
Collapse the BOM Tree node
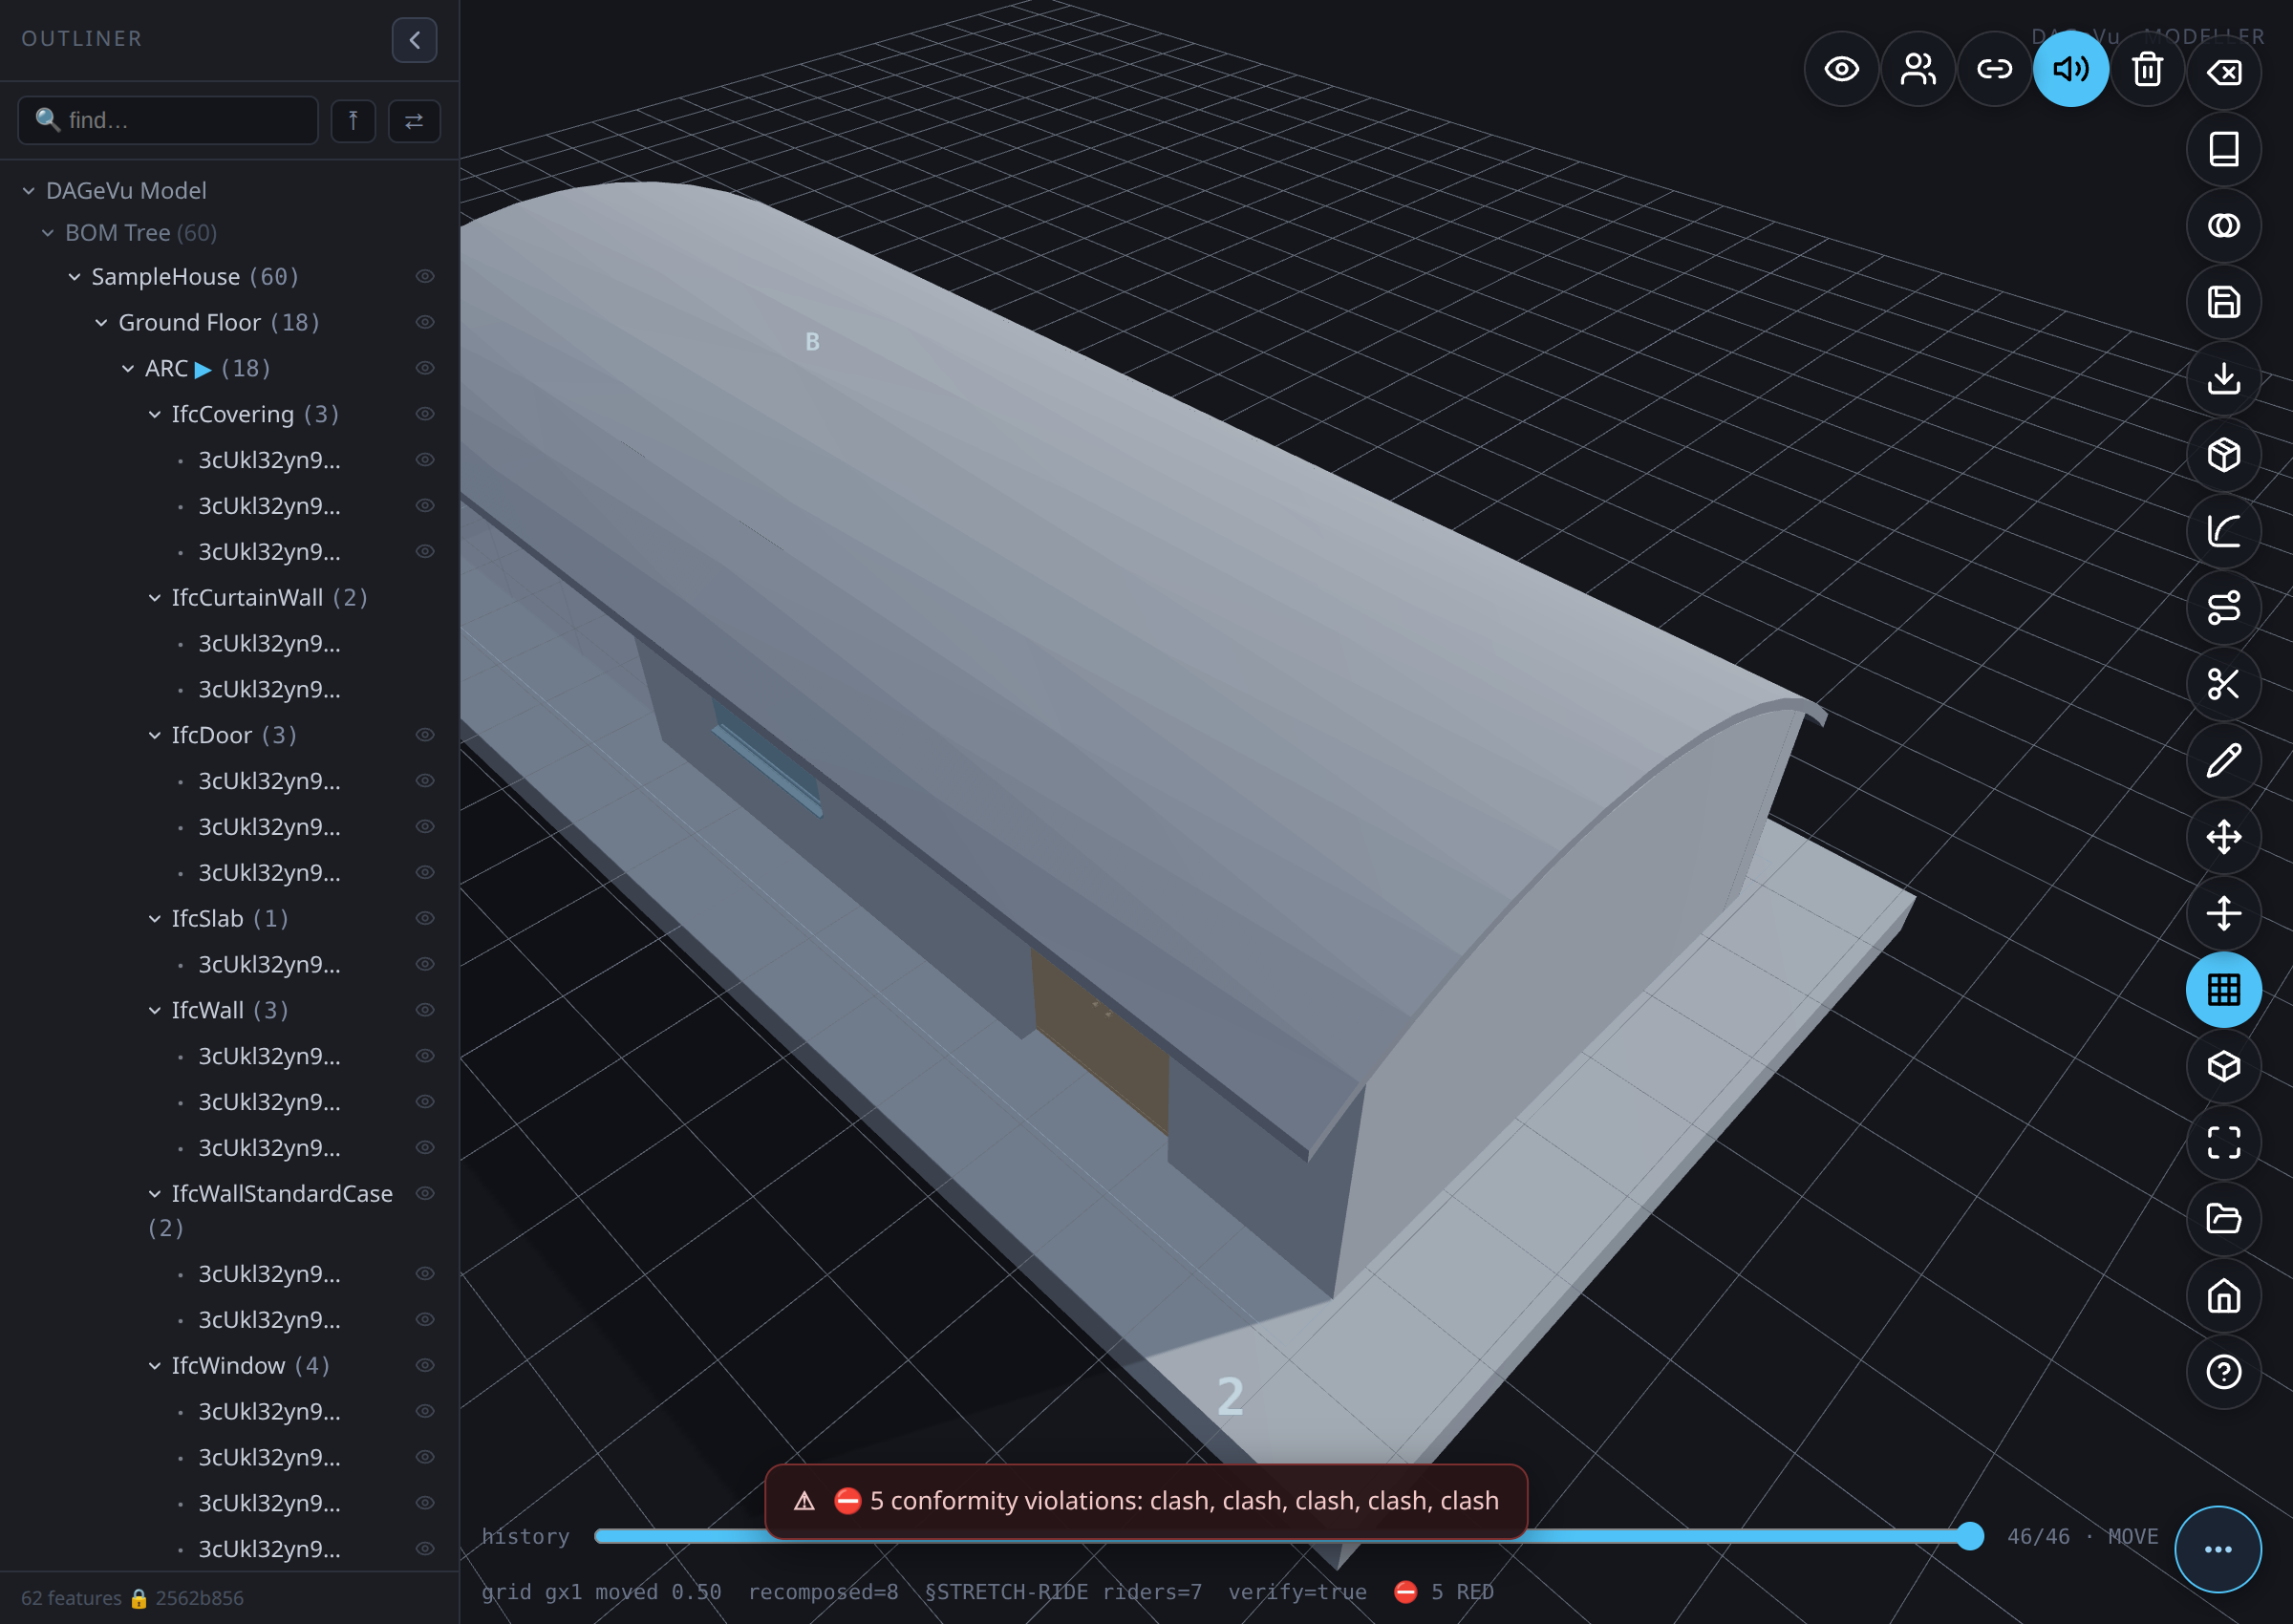coord(48,233)
